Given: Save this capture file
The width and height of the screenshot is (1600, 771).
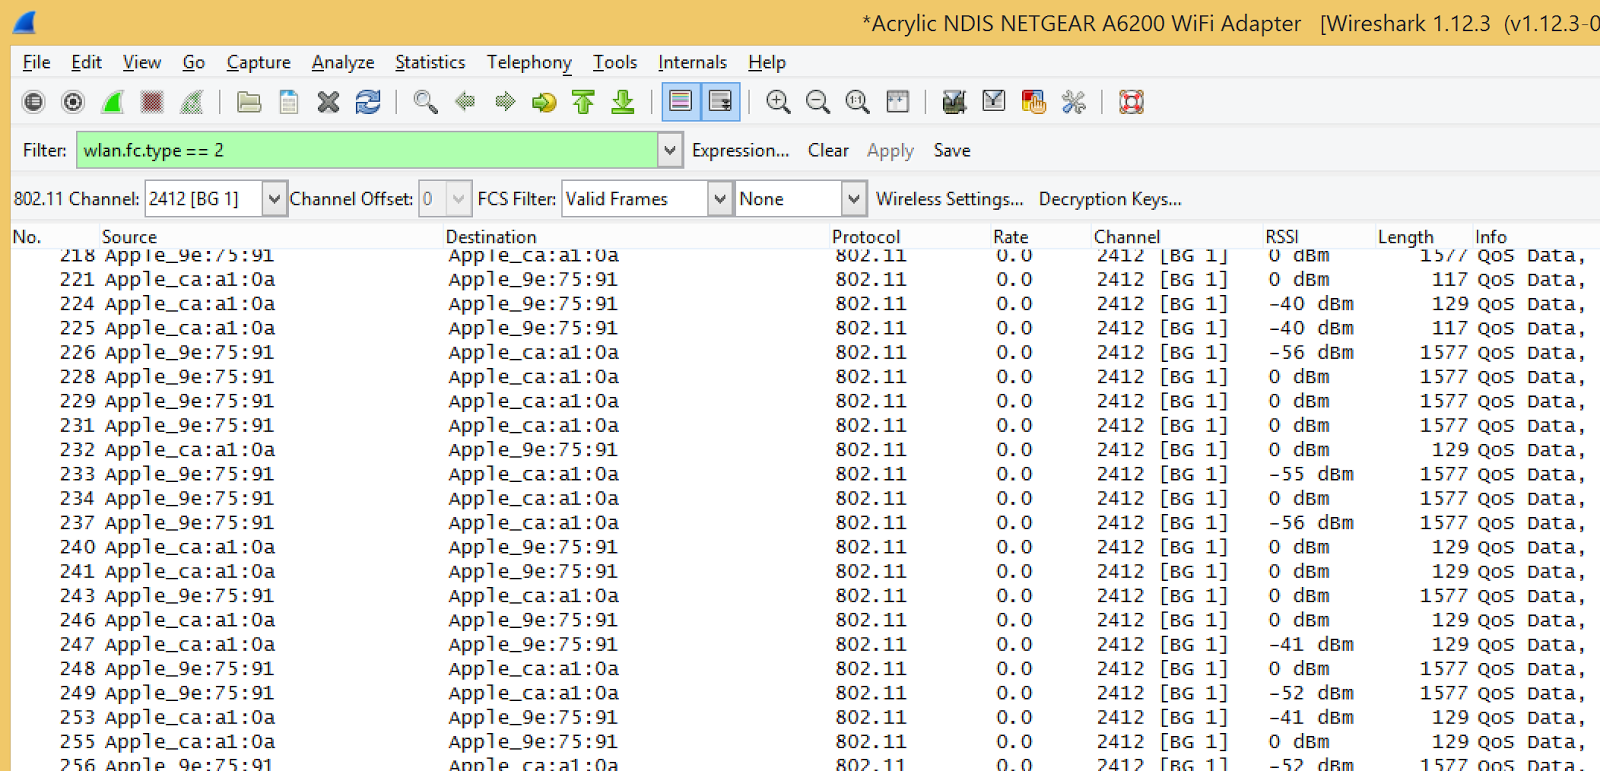Looking at the screenshot, I should point(289,102).
